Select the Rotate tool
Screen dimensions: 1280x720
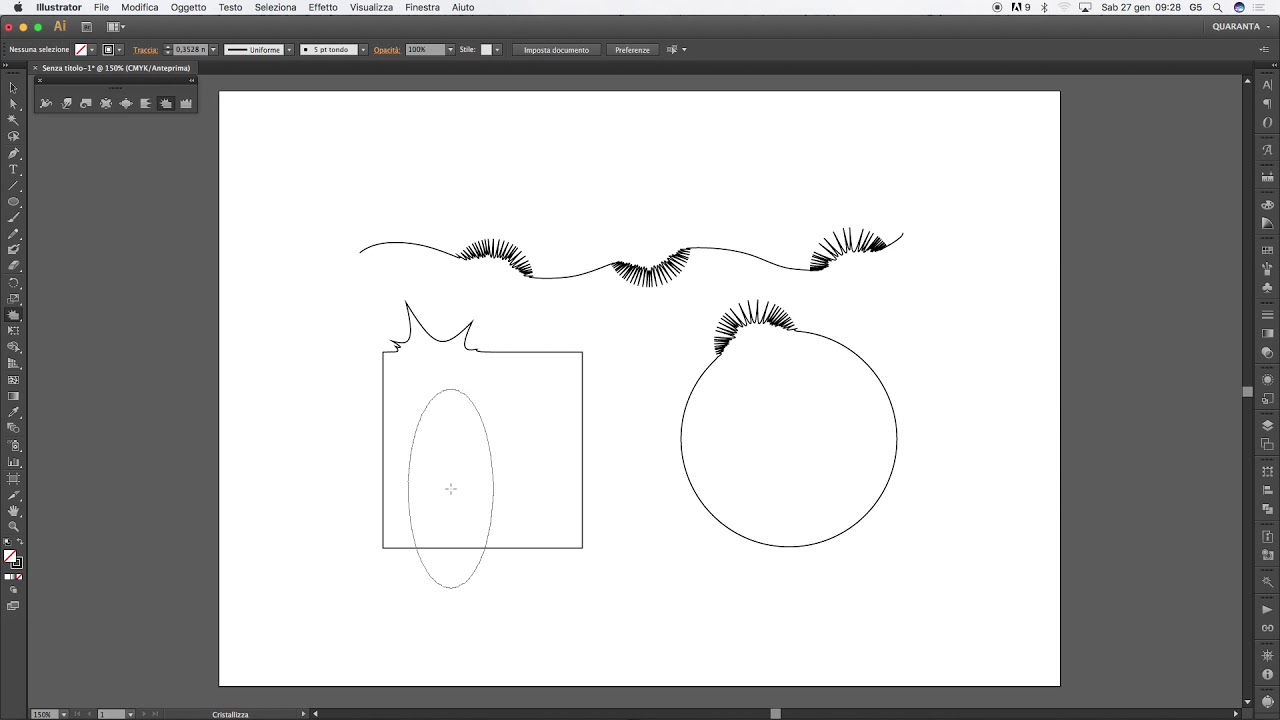(x=13, y=282)
